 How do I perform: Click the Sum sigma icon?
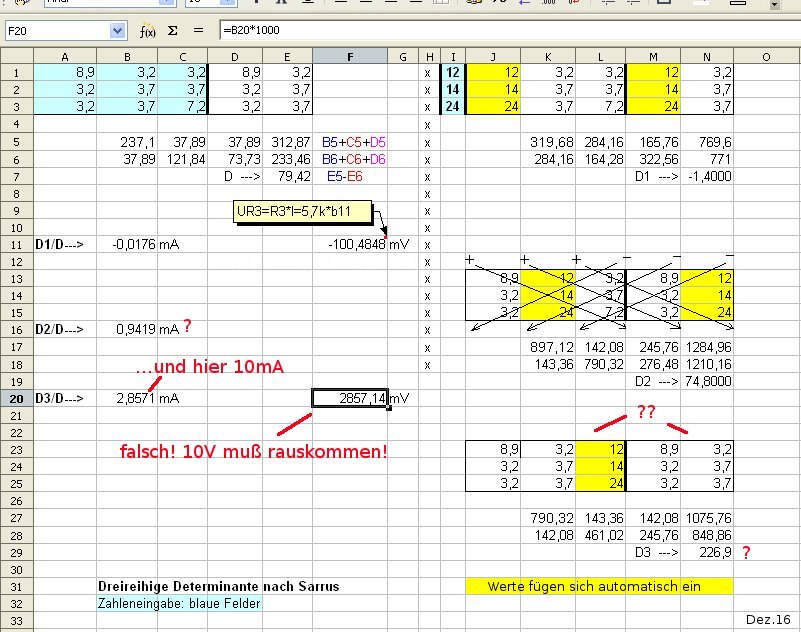[173, 31]
